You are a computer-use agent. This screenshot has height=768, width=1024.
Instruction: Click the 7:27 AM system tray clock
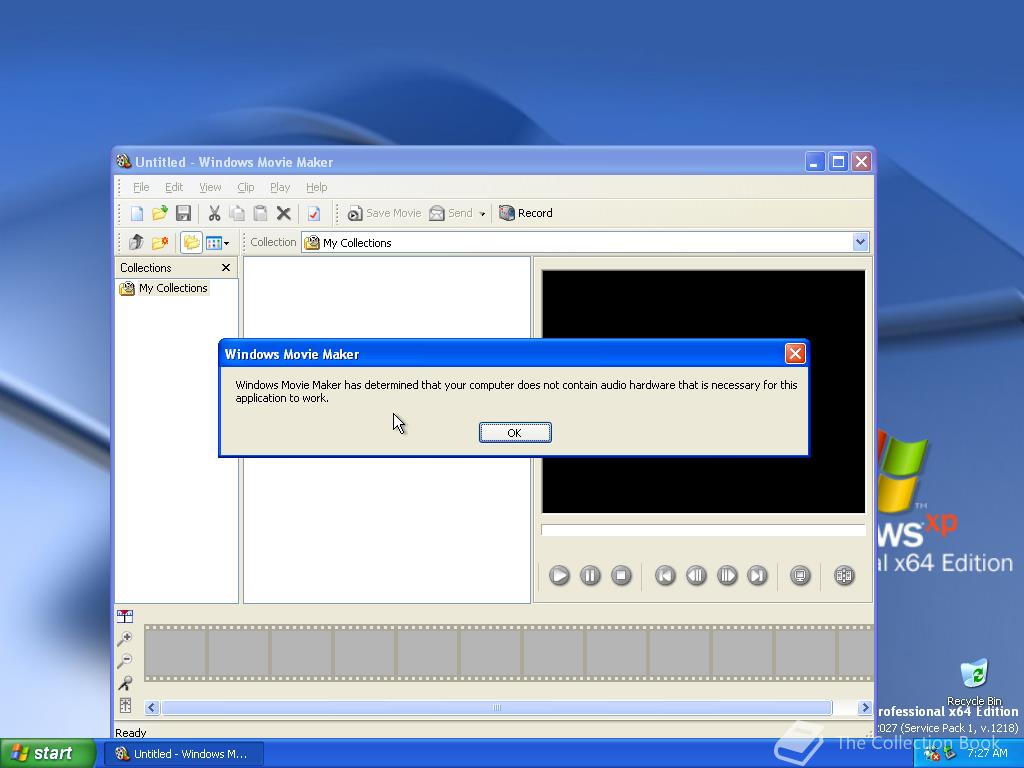[987, 753]
